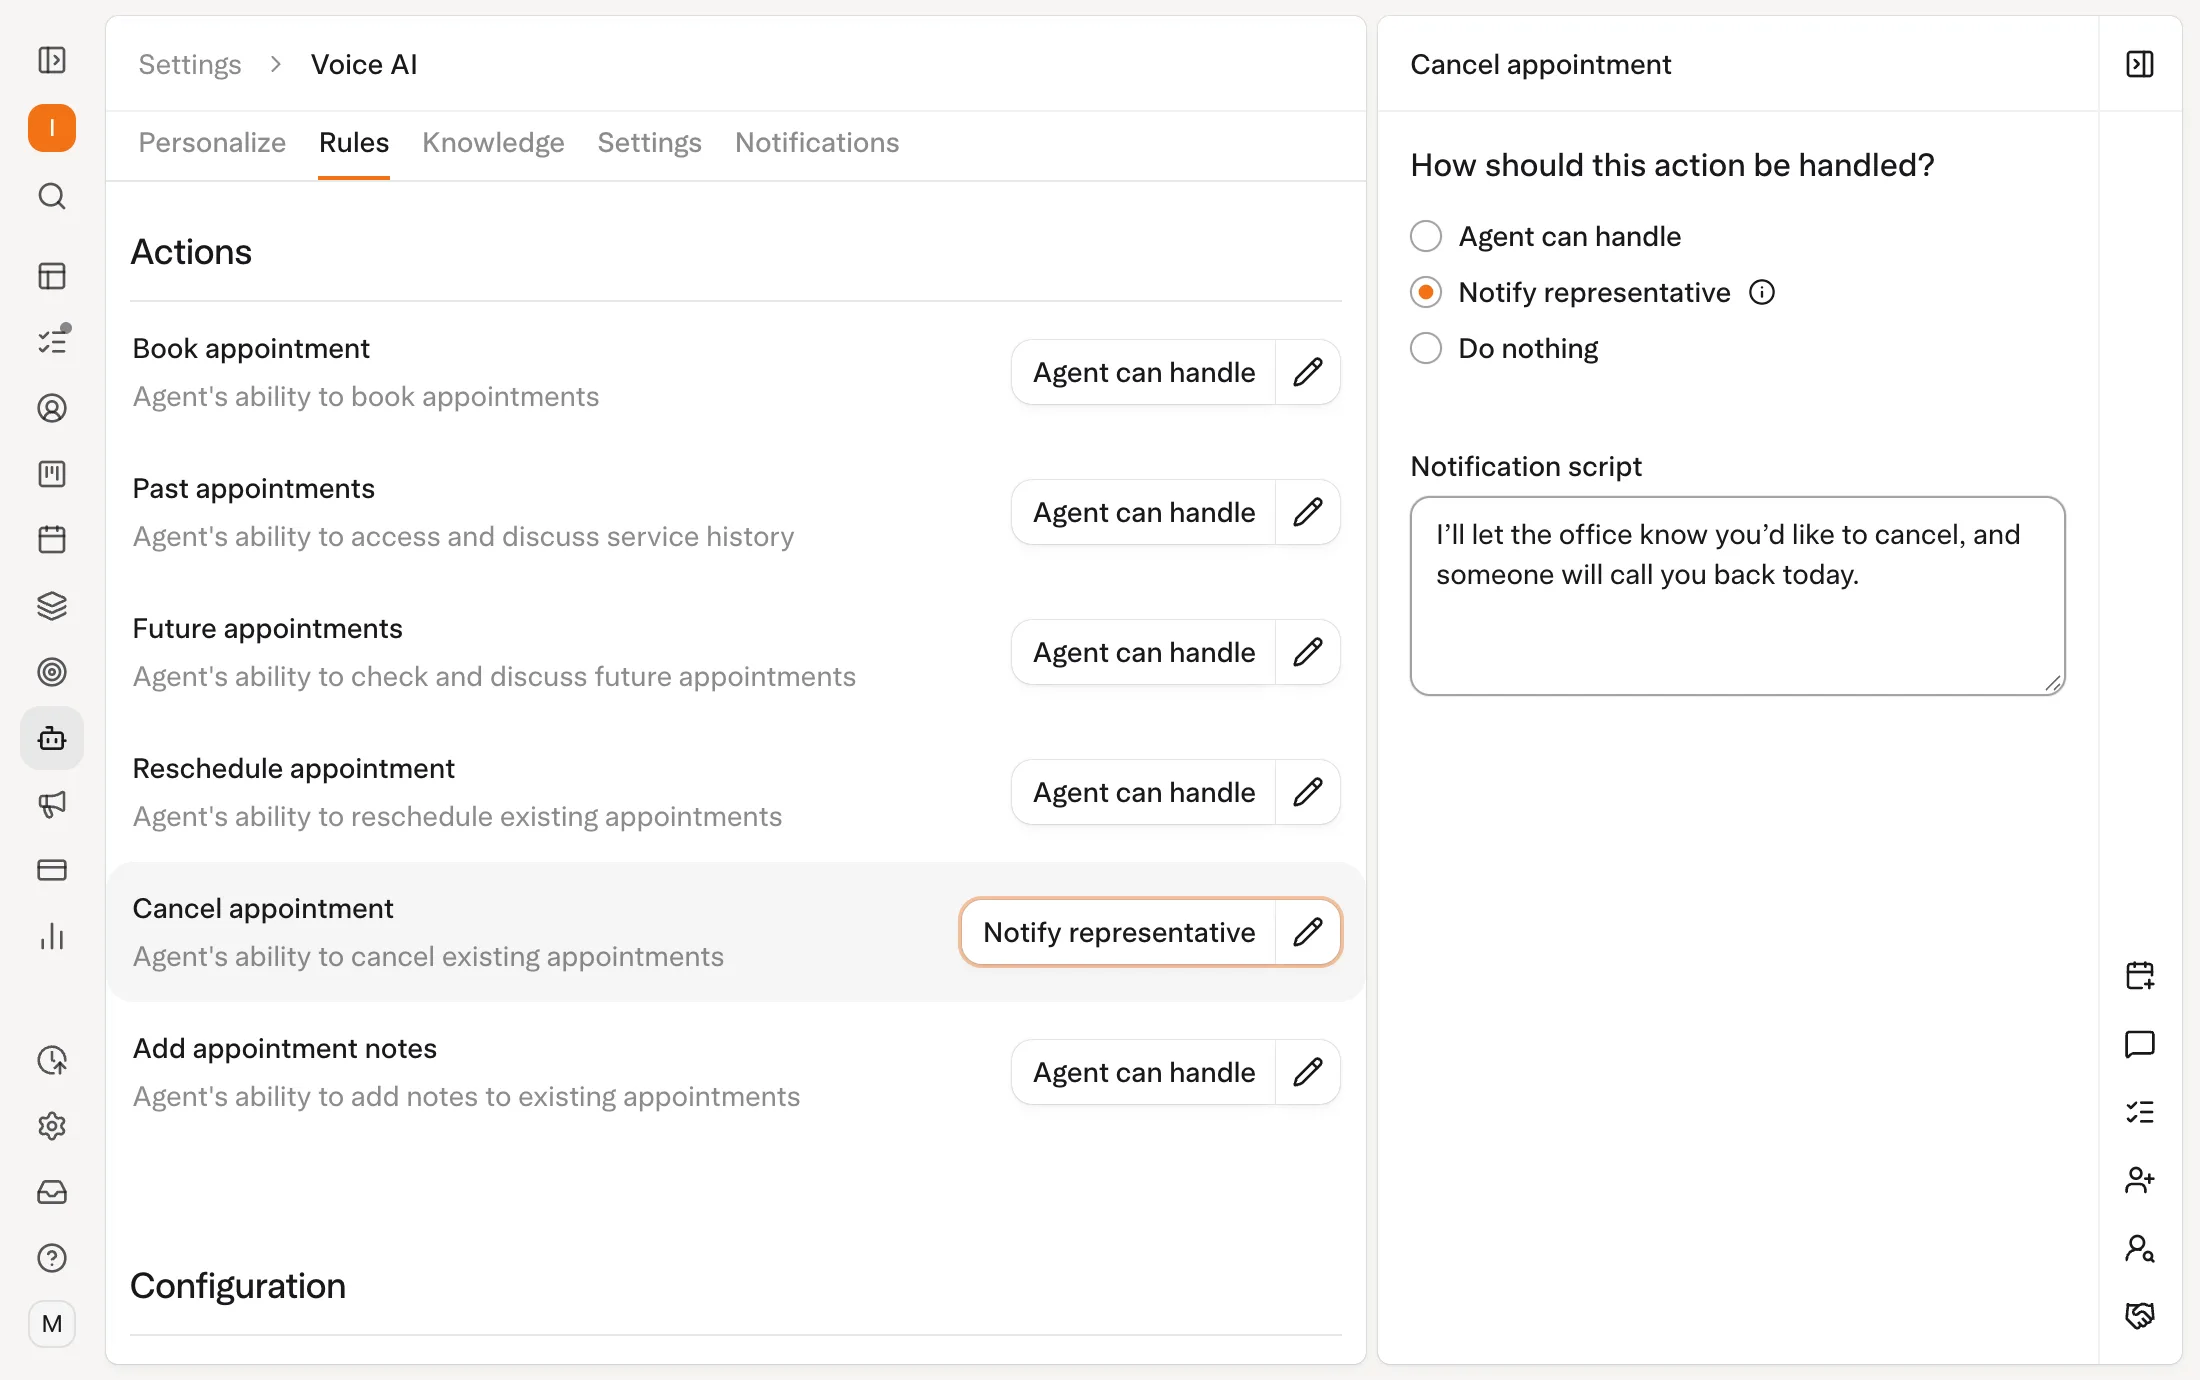The height and width of the screenshot is (1380, 2200).
Task: Open the chat bubble icon on right rail
Action: click(2139, 1044)
